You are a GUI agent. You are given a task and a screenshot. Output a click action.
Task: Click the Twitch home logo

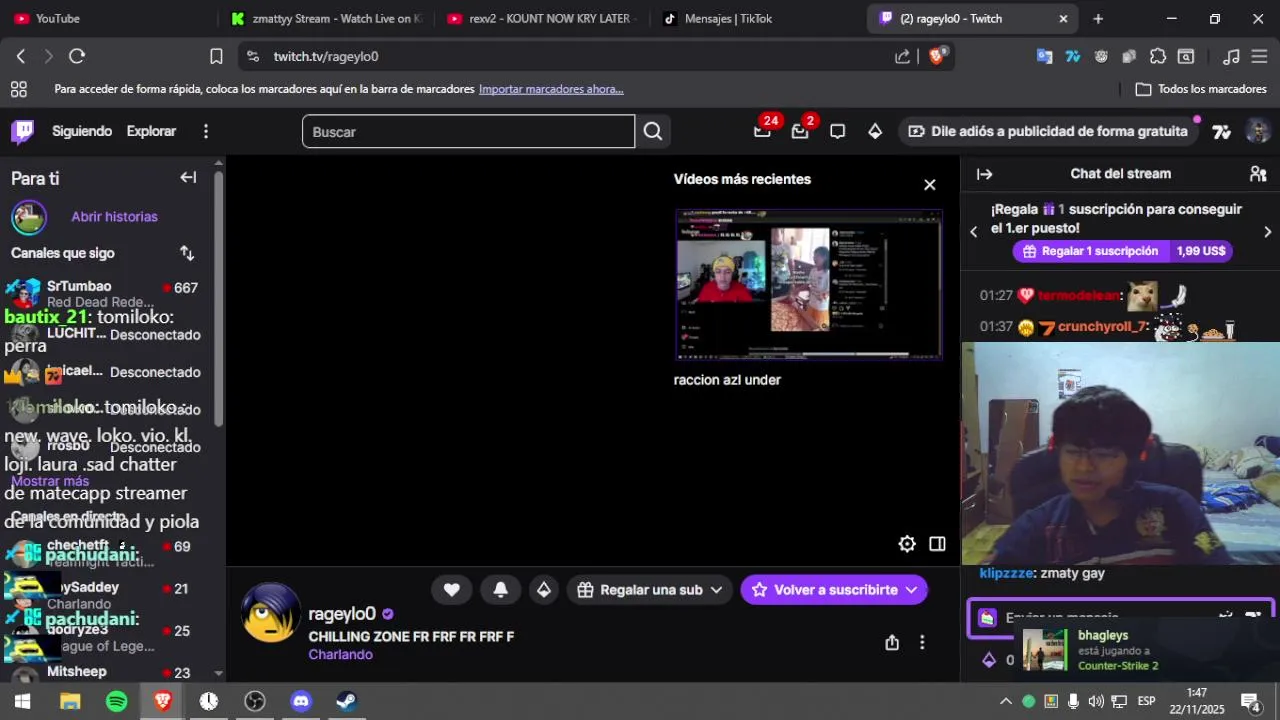[22, 131]
